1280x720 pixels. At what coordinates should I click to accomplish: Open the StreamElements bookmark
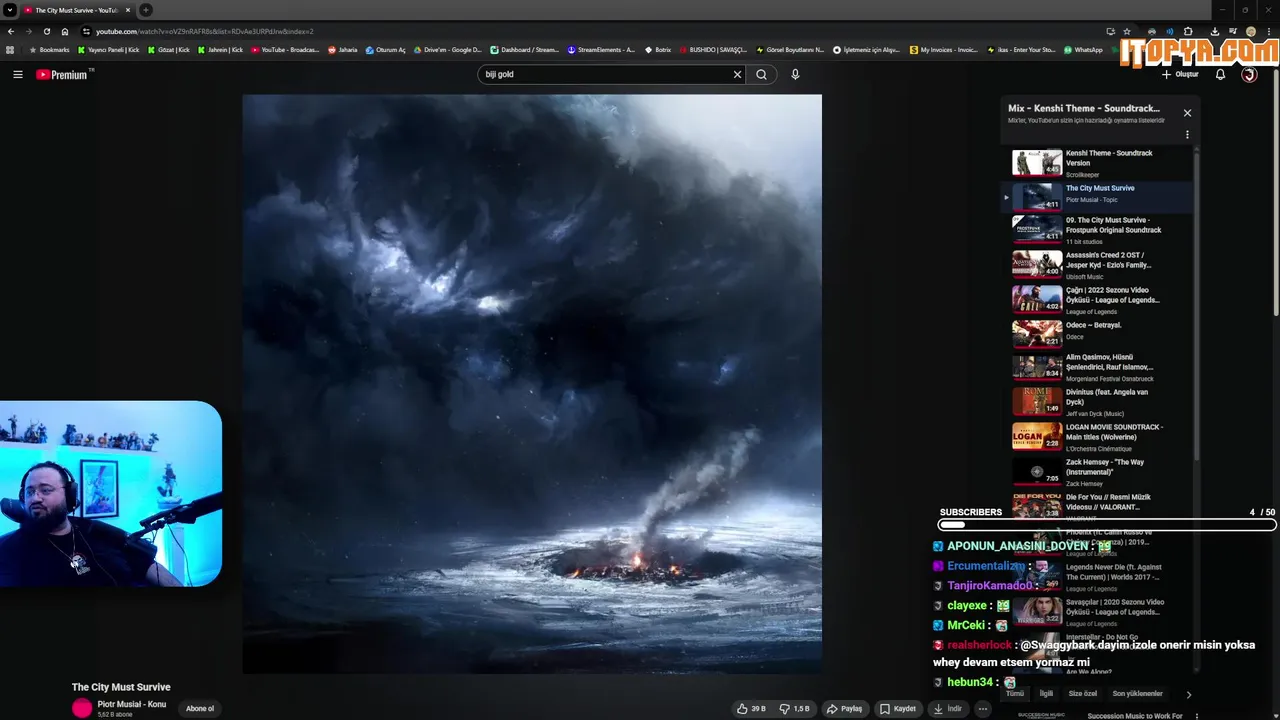[x=601, y=49]
